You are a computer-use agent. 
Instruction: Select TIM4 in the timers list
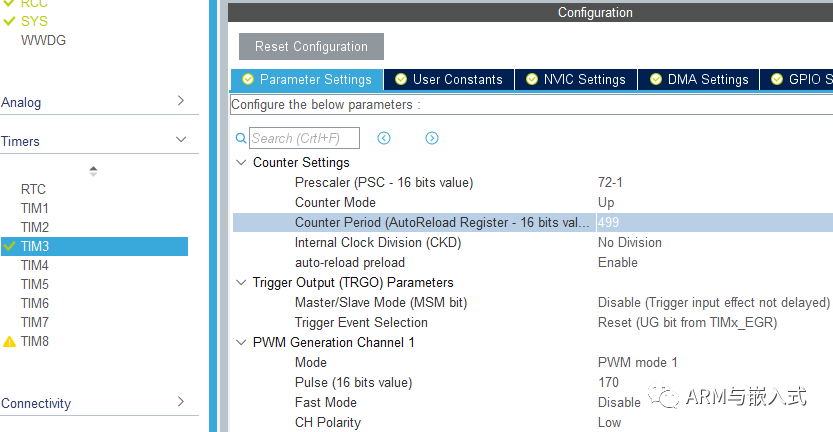tap(35, 265)
